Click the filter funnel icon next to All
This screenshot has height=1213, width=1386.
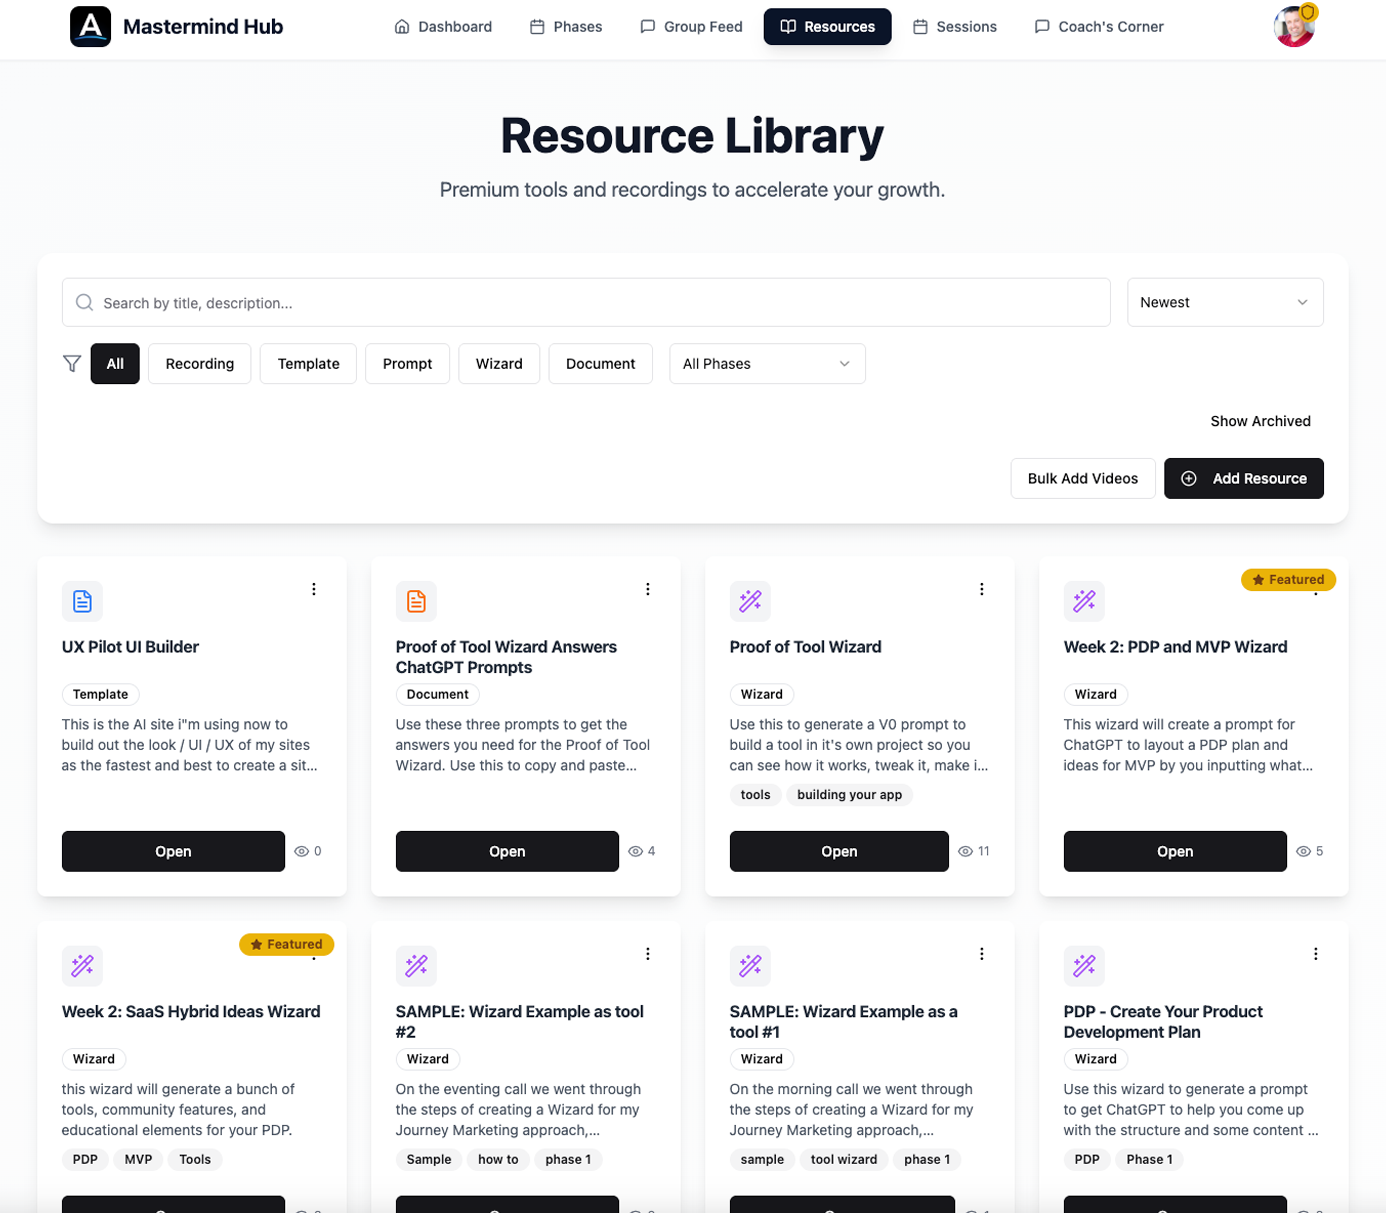(x=71, y=363)
